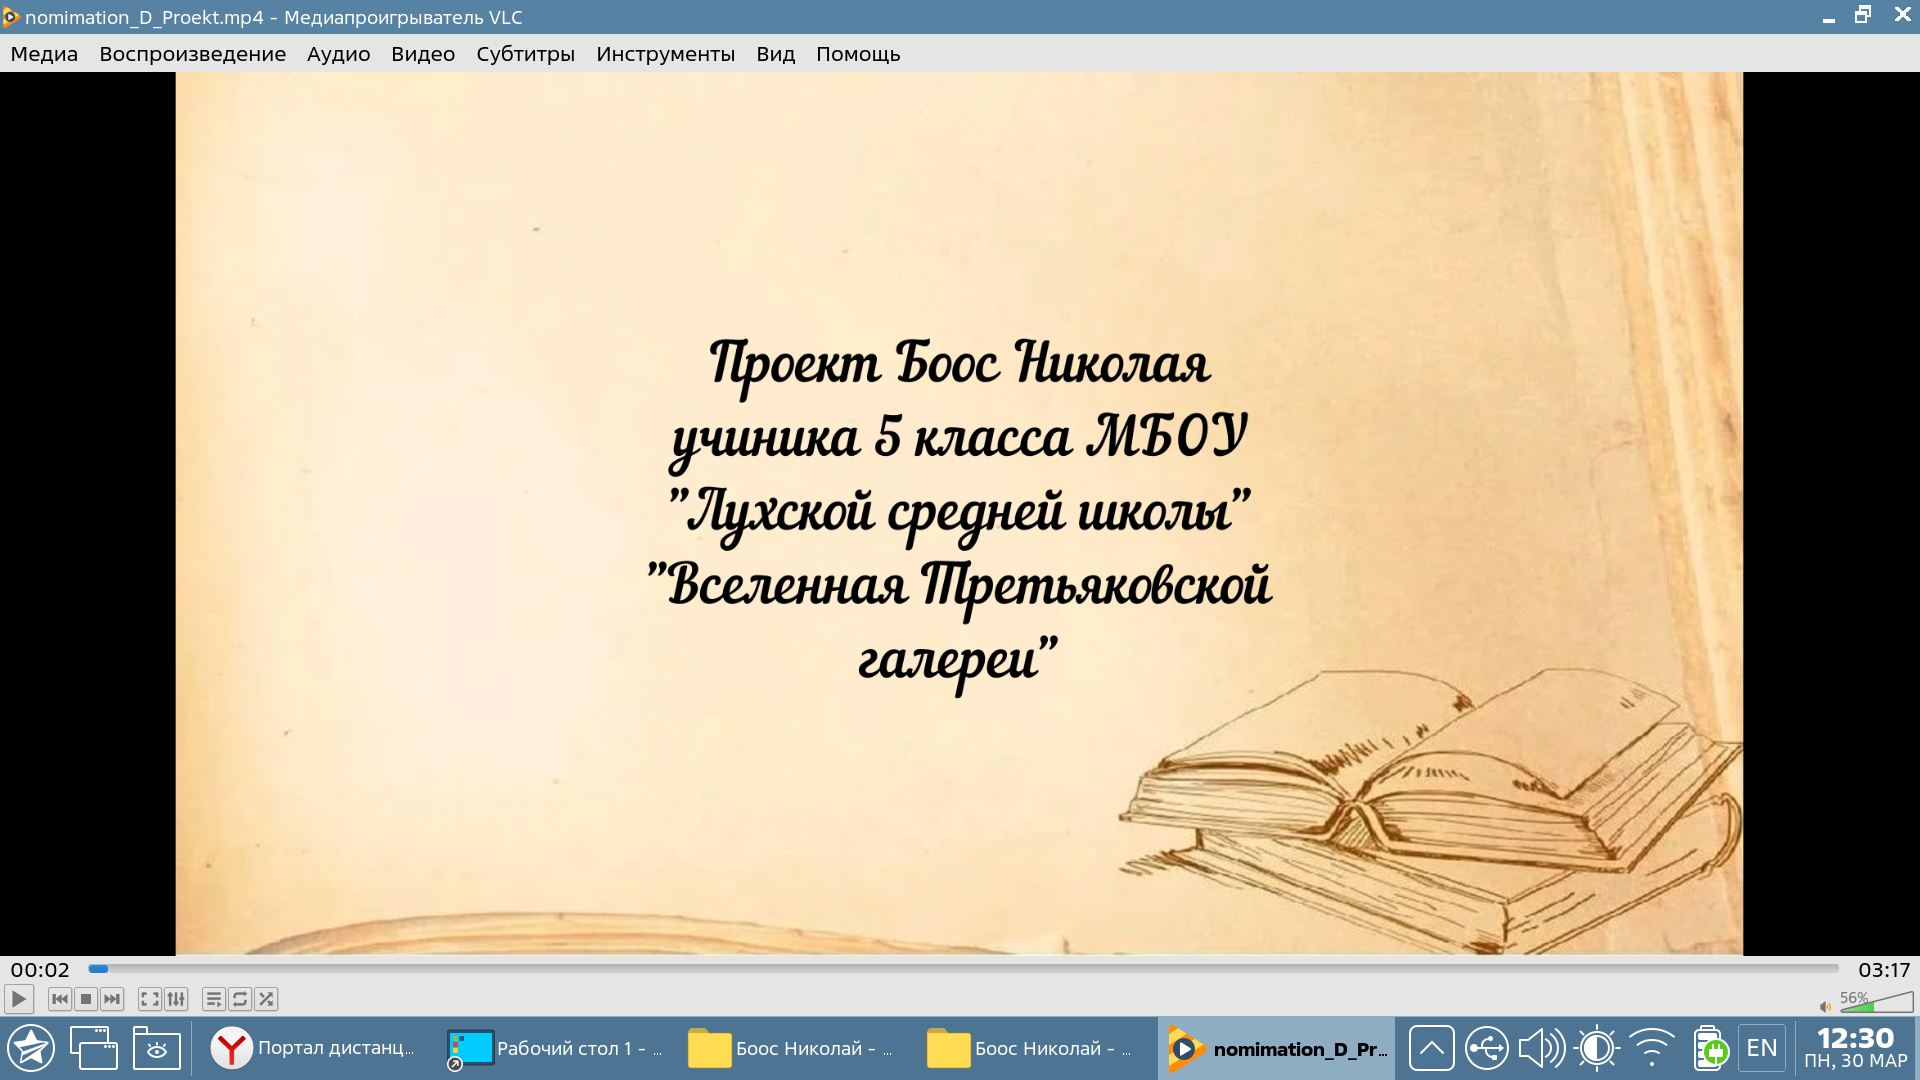The image size is (1920, 1080).
Task: Show the playlist view
Action: point(214,999)
